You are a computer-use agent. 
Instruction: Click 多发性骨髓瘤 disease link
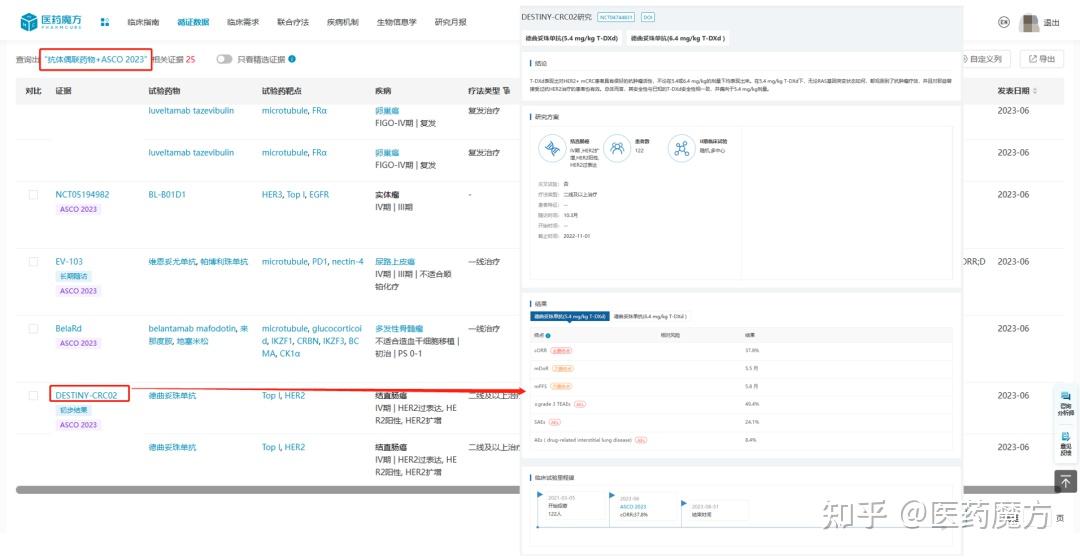399,328
